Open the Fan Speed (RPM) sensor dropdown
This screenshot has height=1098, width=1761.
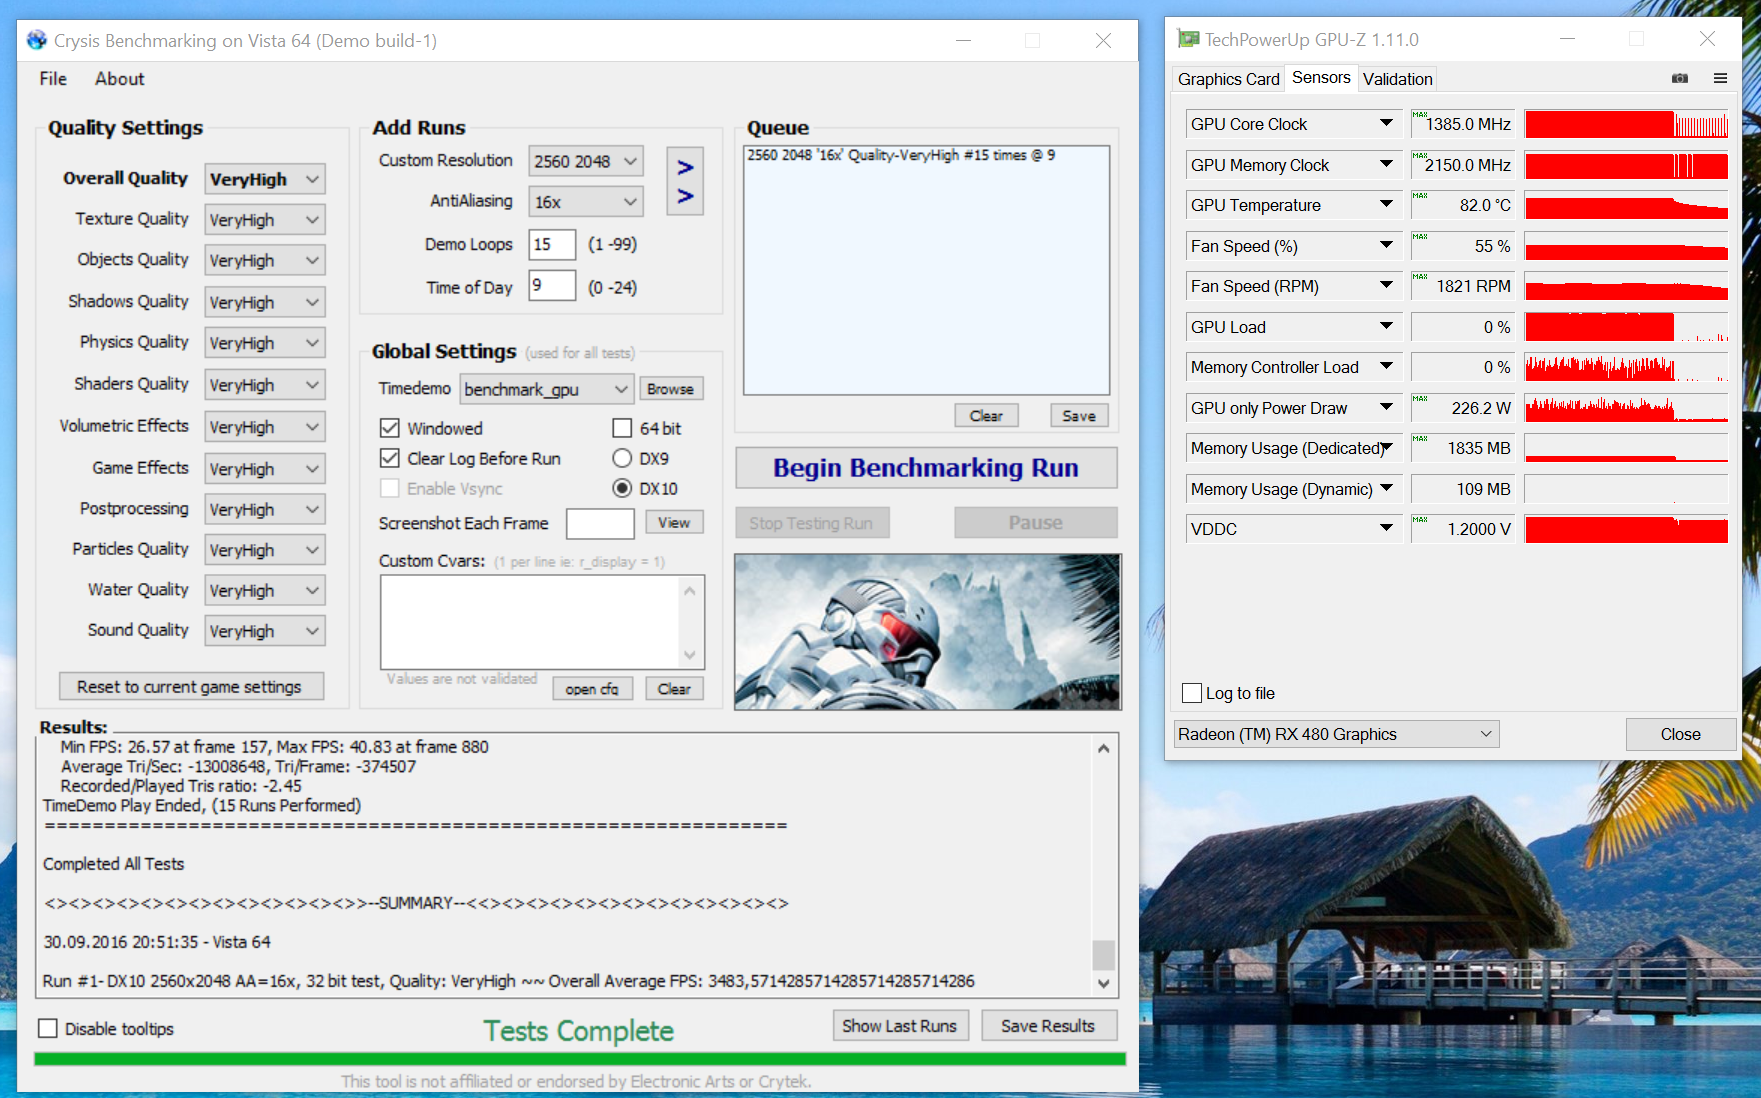[x=1292, y=286]
